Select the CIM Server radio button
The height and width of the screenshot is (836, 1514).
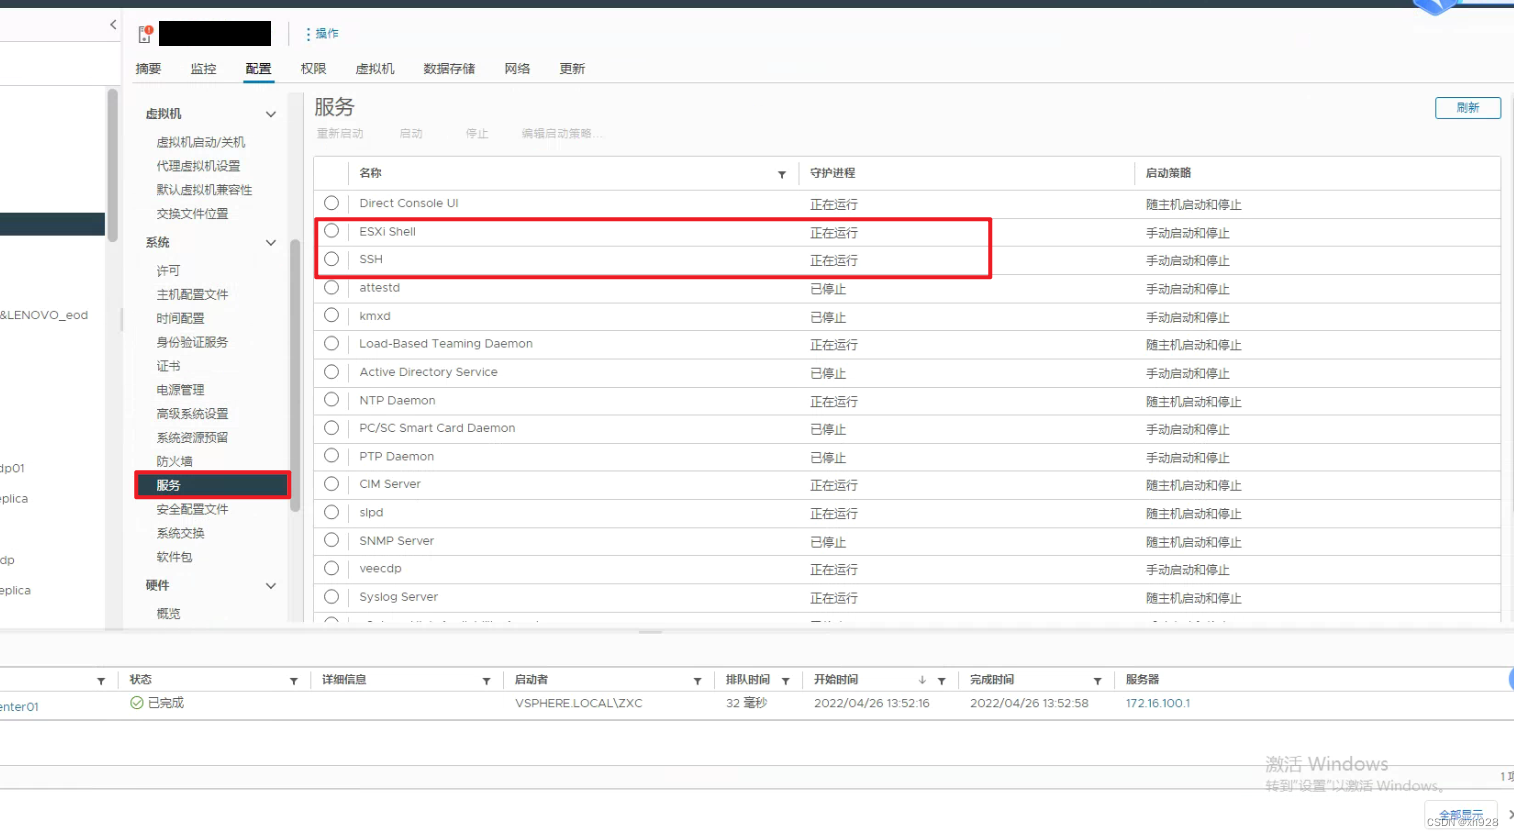coord(332,484)
